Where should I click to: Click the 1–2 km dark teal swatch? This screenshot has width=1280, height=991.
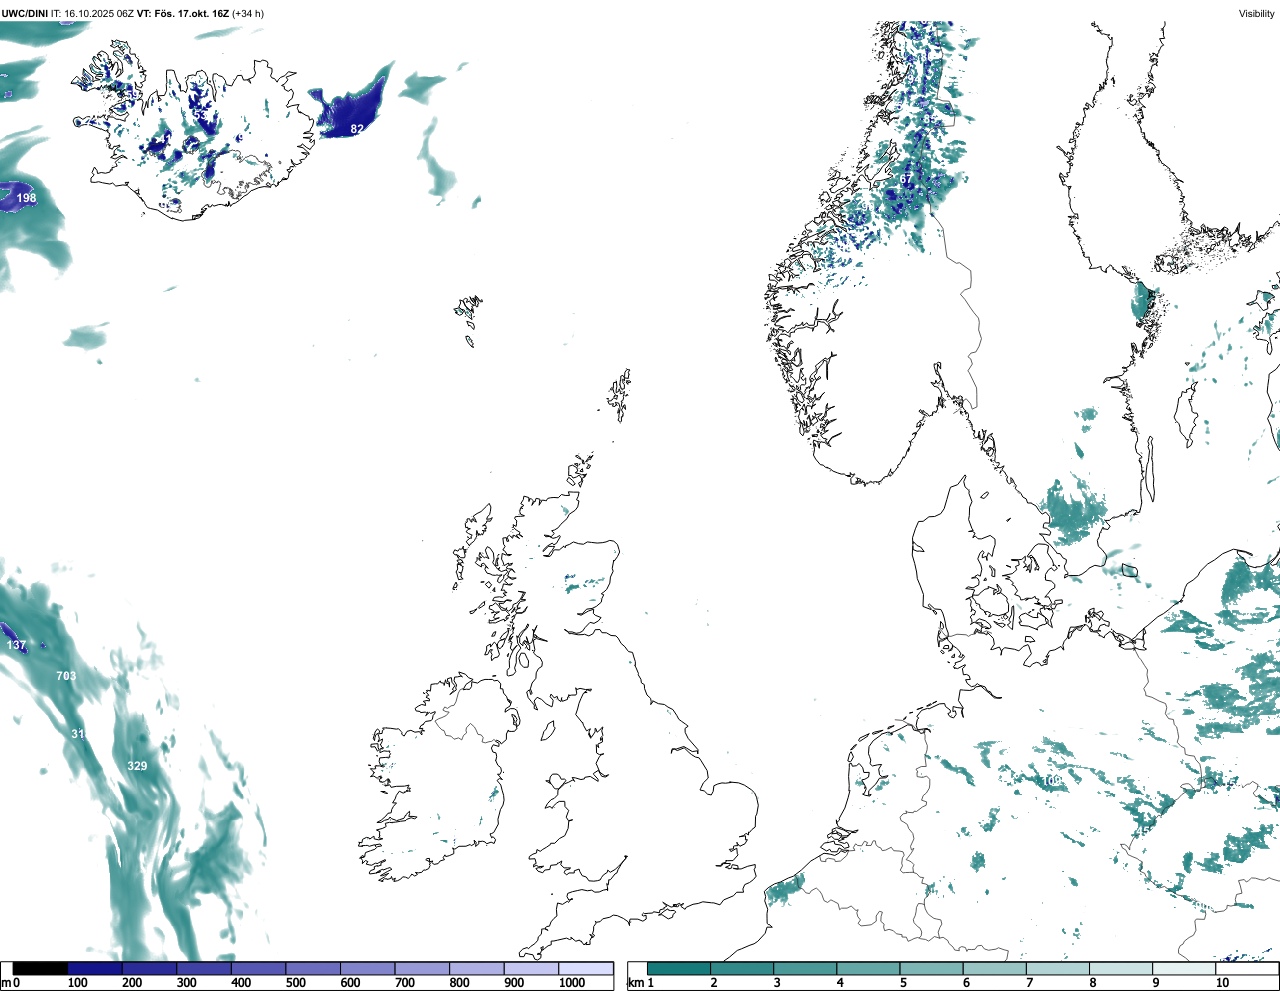click(x=679, y=968)
